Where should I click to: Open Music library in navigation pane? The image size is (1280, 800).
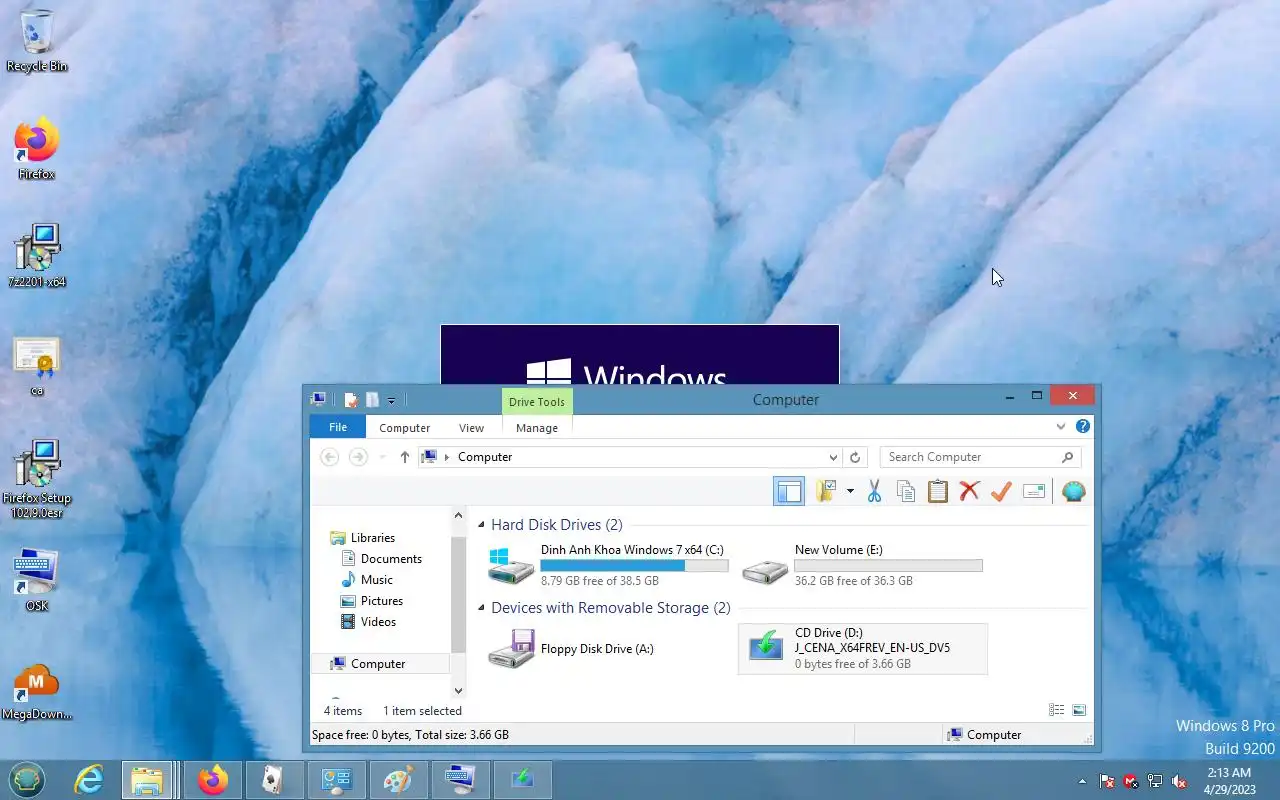(366, 580)
